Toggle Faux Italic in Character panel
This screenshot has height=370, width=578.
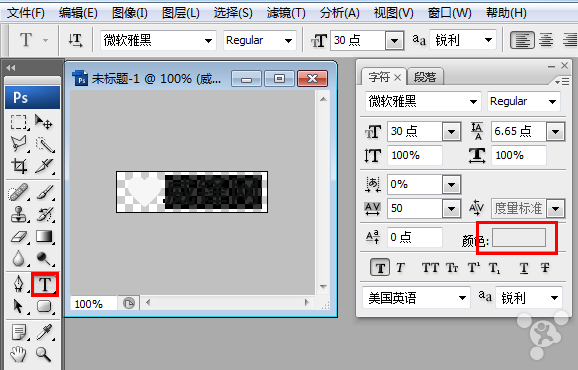(x=400, y=268)
